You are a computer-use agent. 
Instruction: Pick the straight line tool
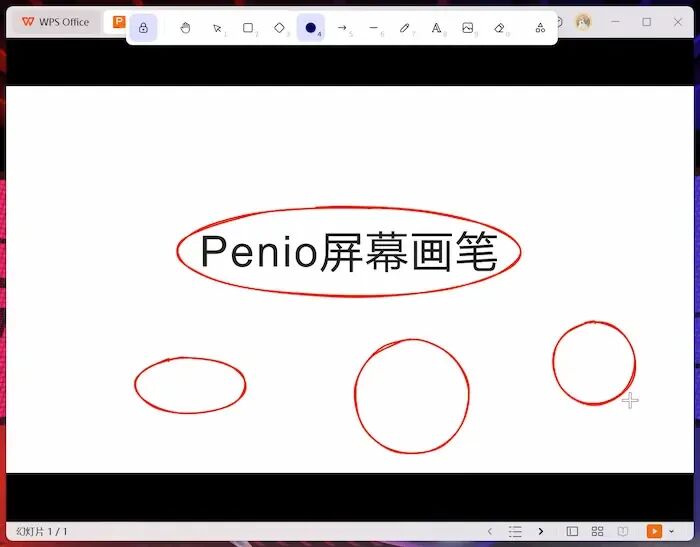tap(374, 28)
